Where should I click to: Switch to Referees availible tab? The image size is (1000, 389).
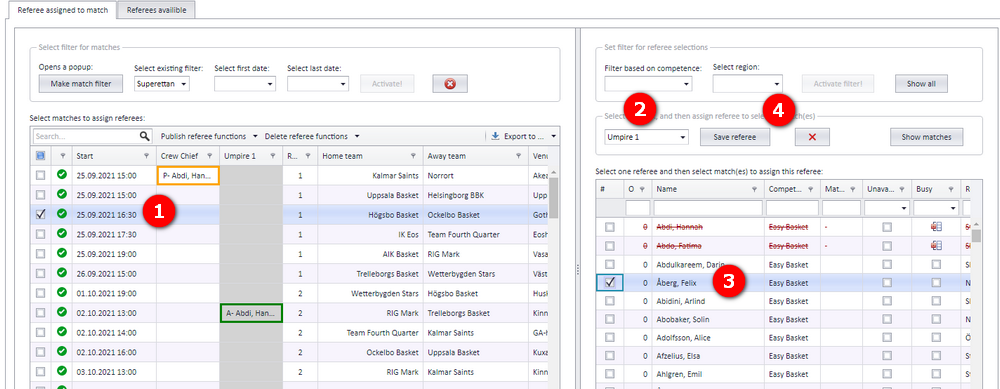pyautogui.click(x=156, y=10)
